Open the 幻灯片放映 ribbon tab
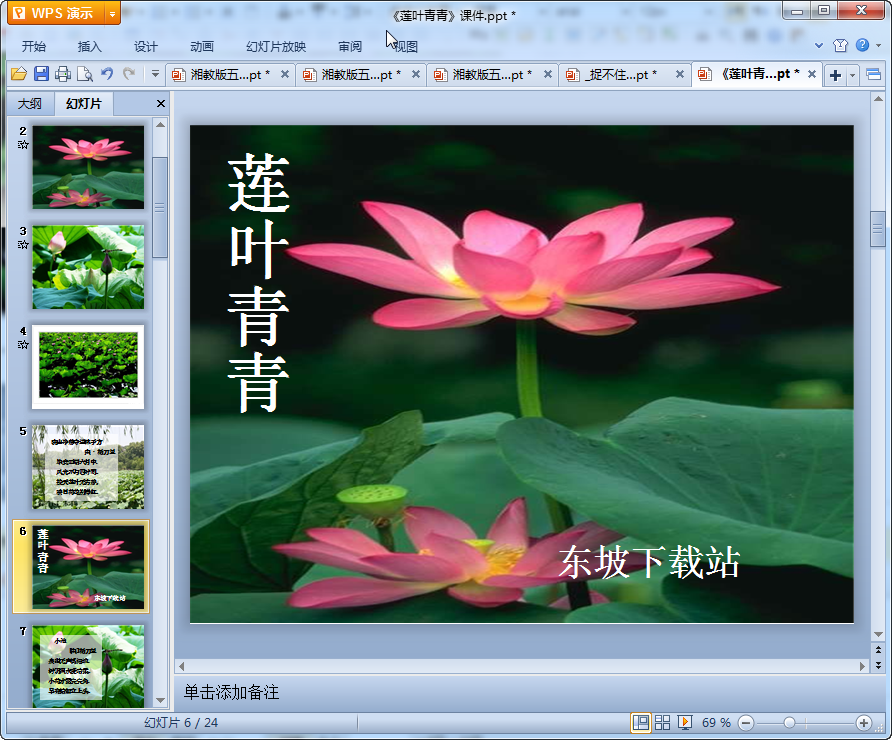 [276, 47]
